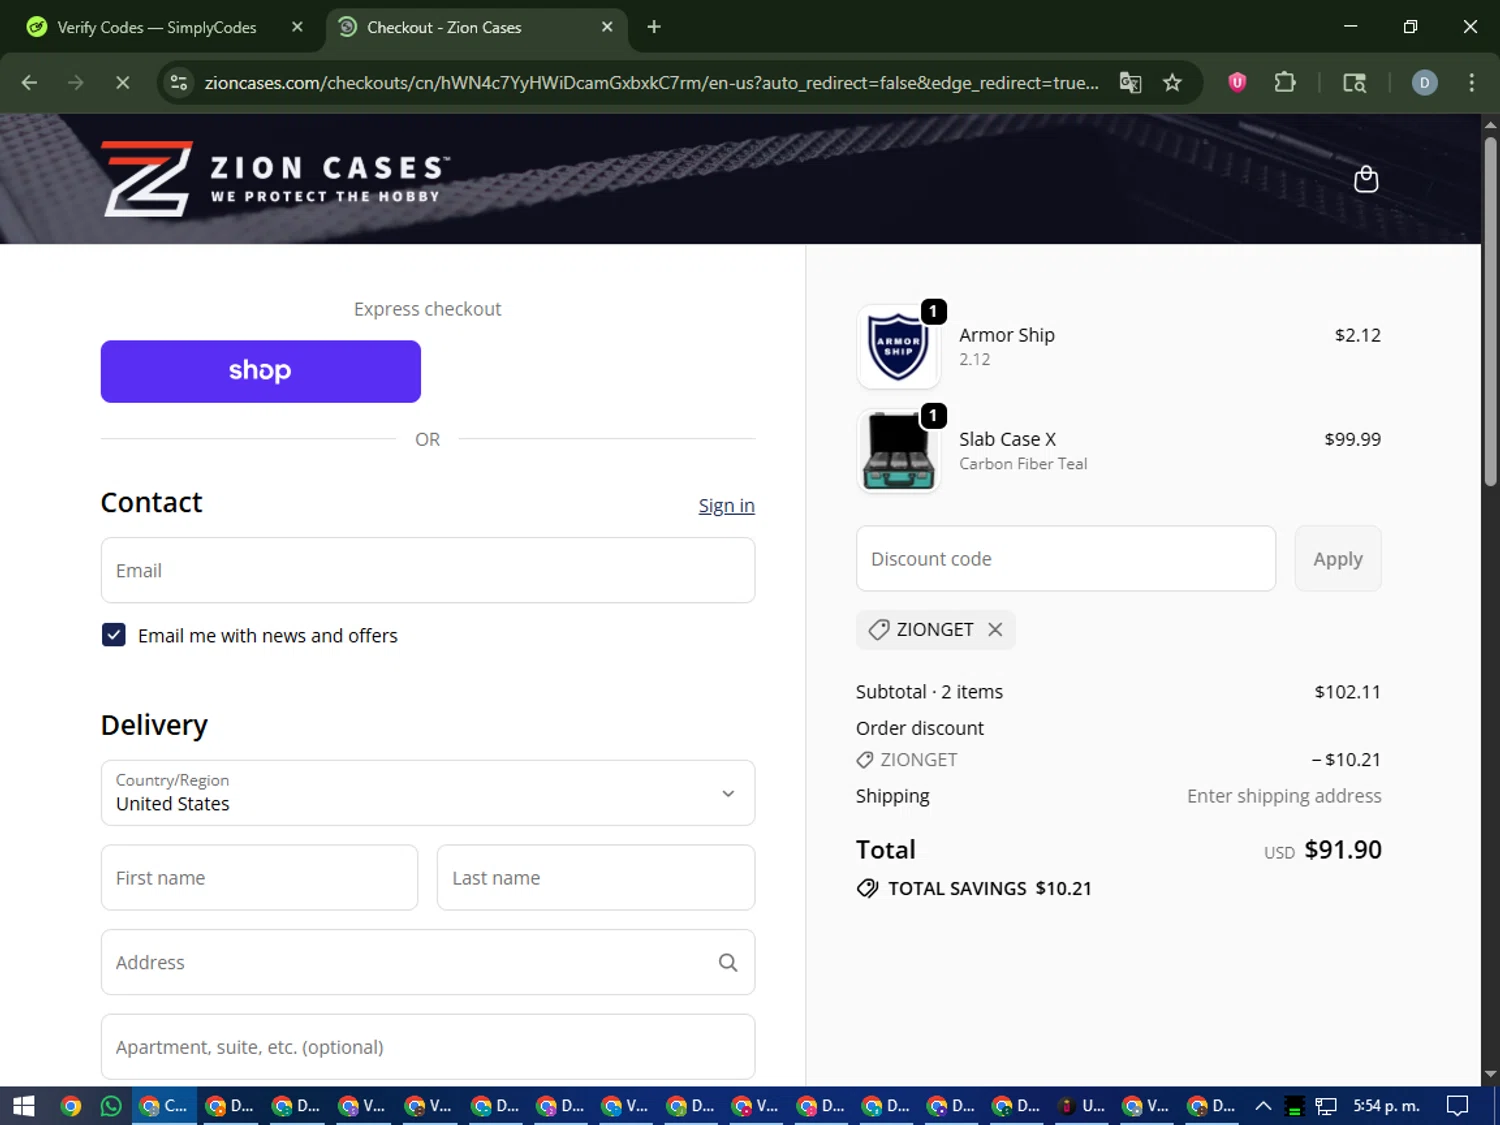1500x1125 pixels.
Task: Open the Extensions puzzle icon
Action: 1285,83
